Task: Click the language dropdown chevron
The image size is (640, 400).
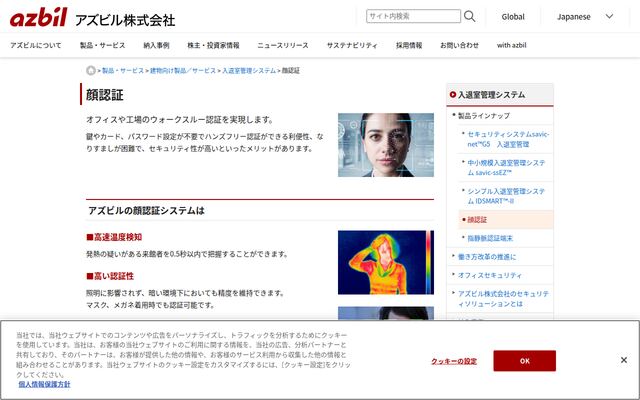Action: [609, 16]
